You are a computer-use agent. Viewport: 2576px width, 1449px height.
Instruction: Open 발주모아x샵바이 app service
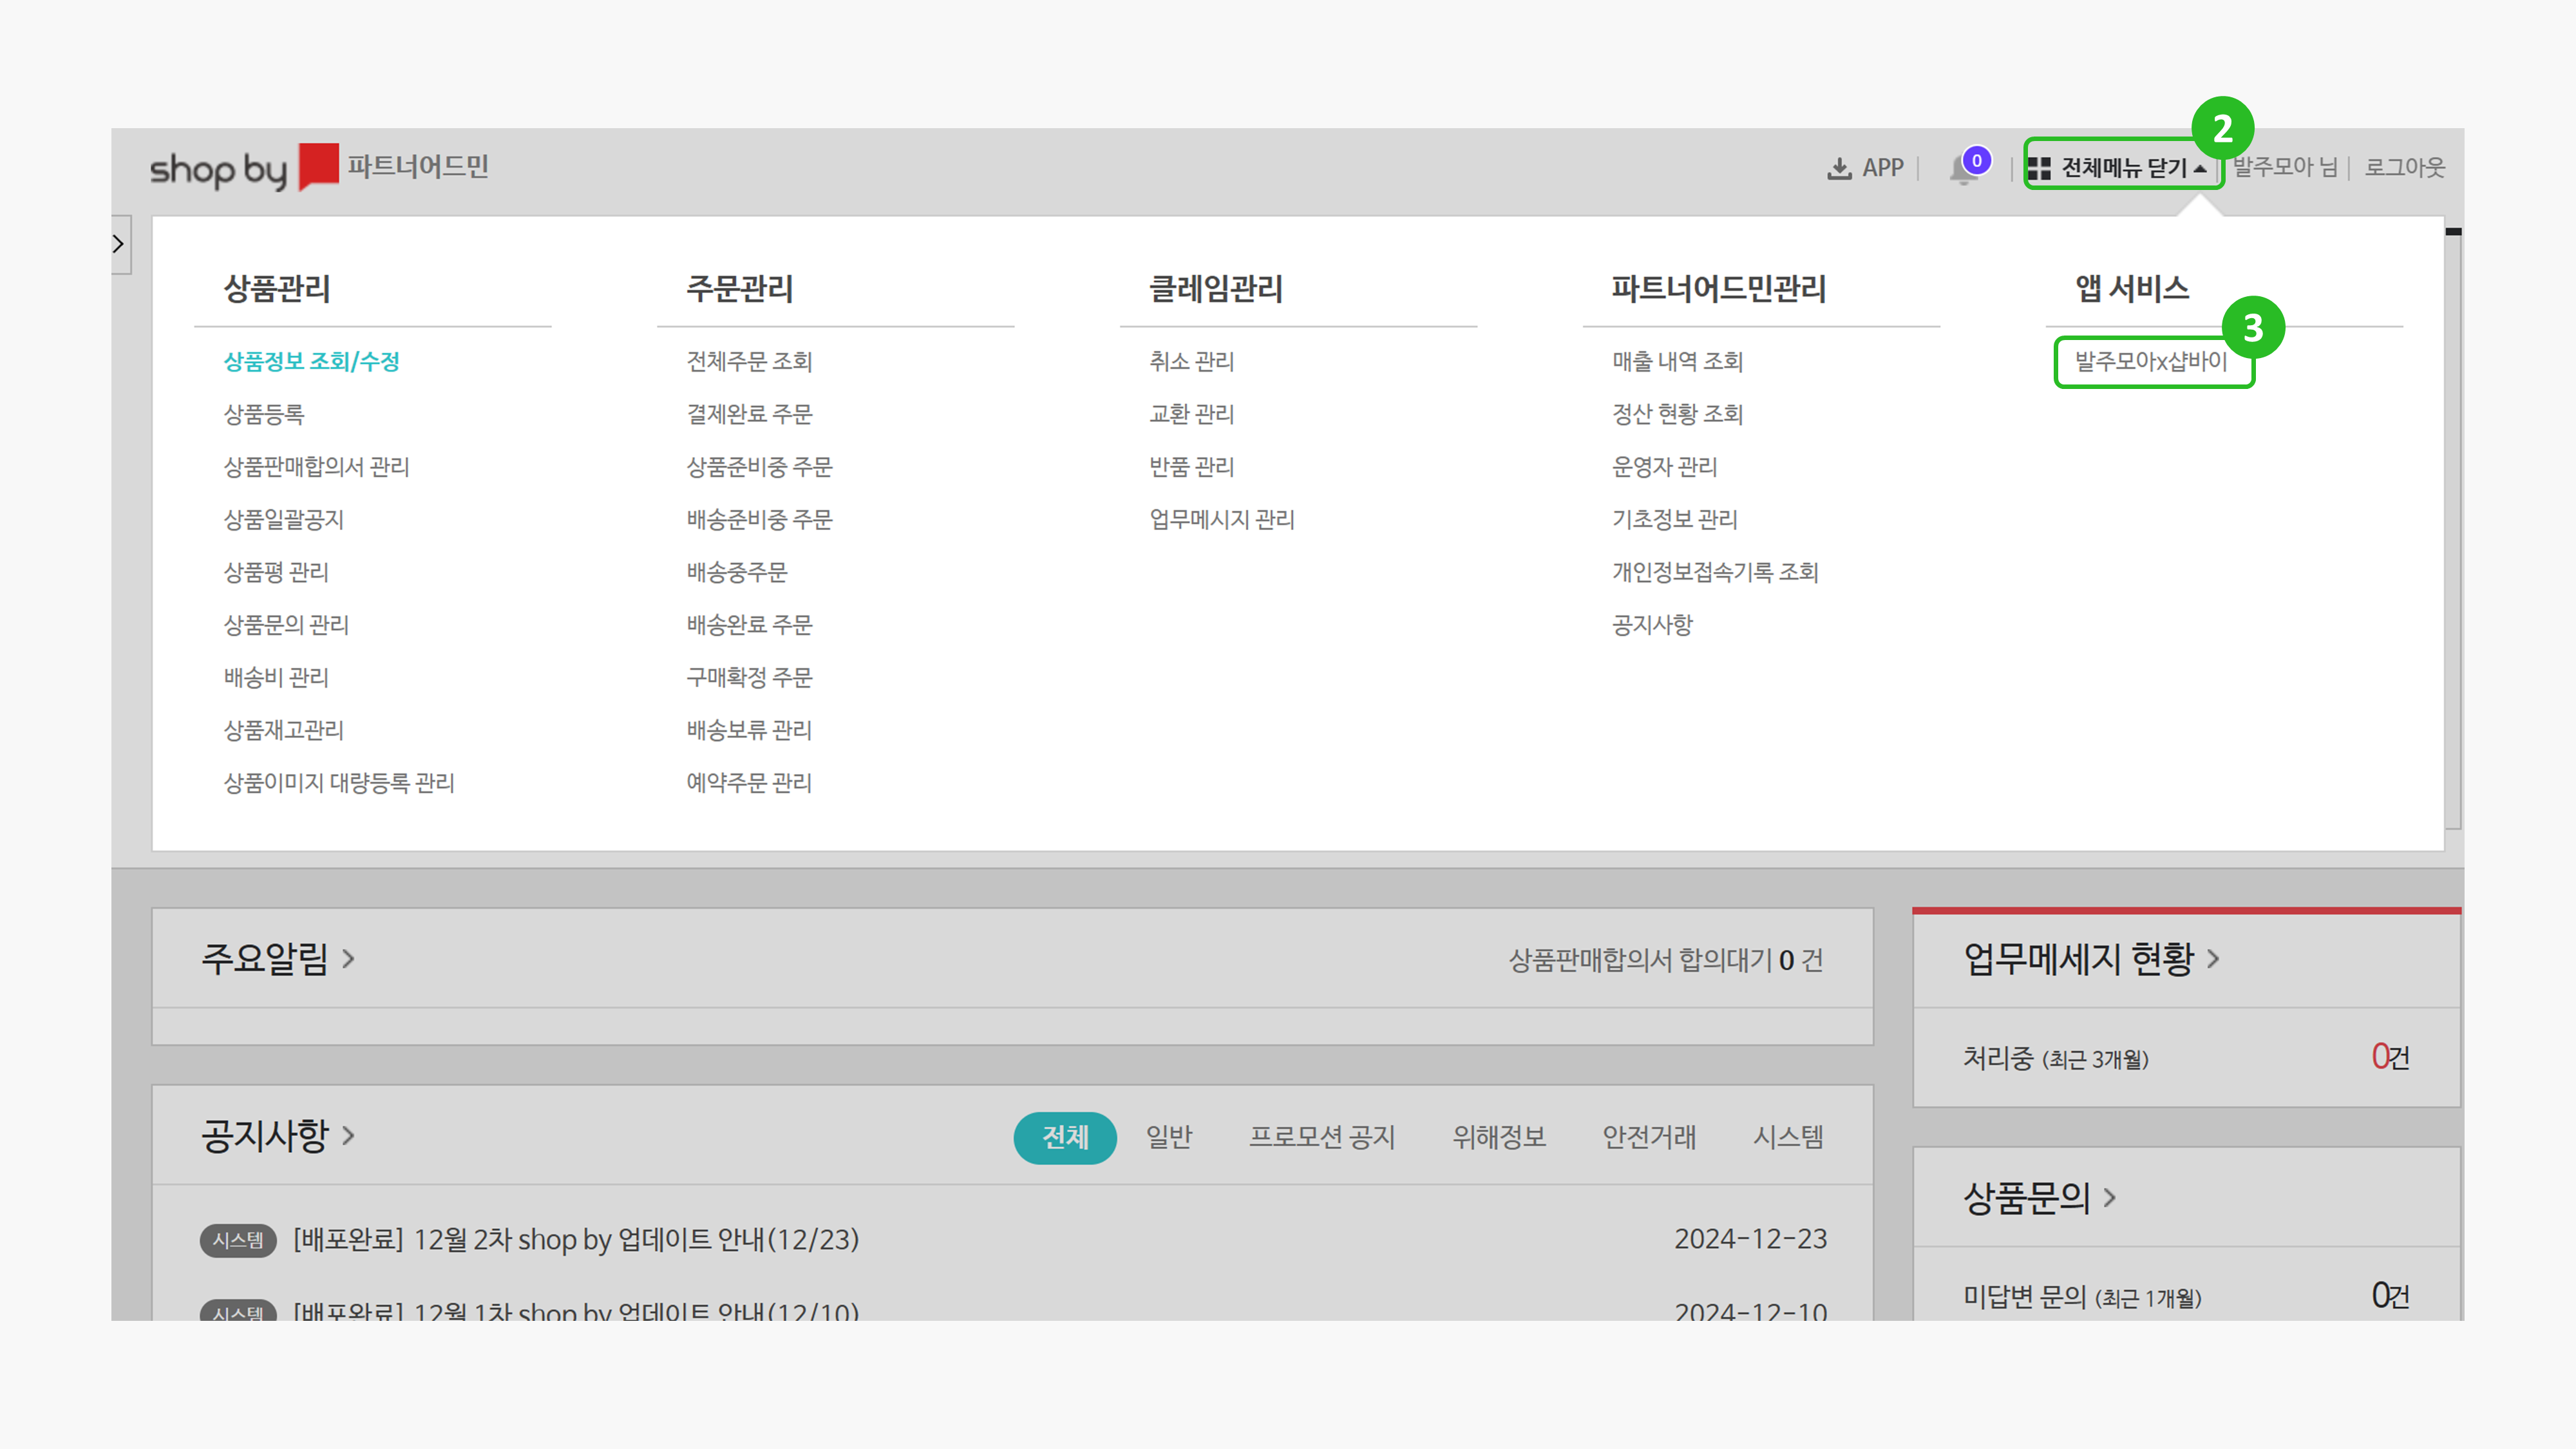pos(2151,361)
